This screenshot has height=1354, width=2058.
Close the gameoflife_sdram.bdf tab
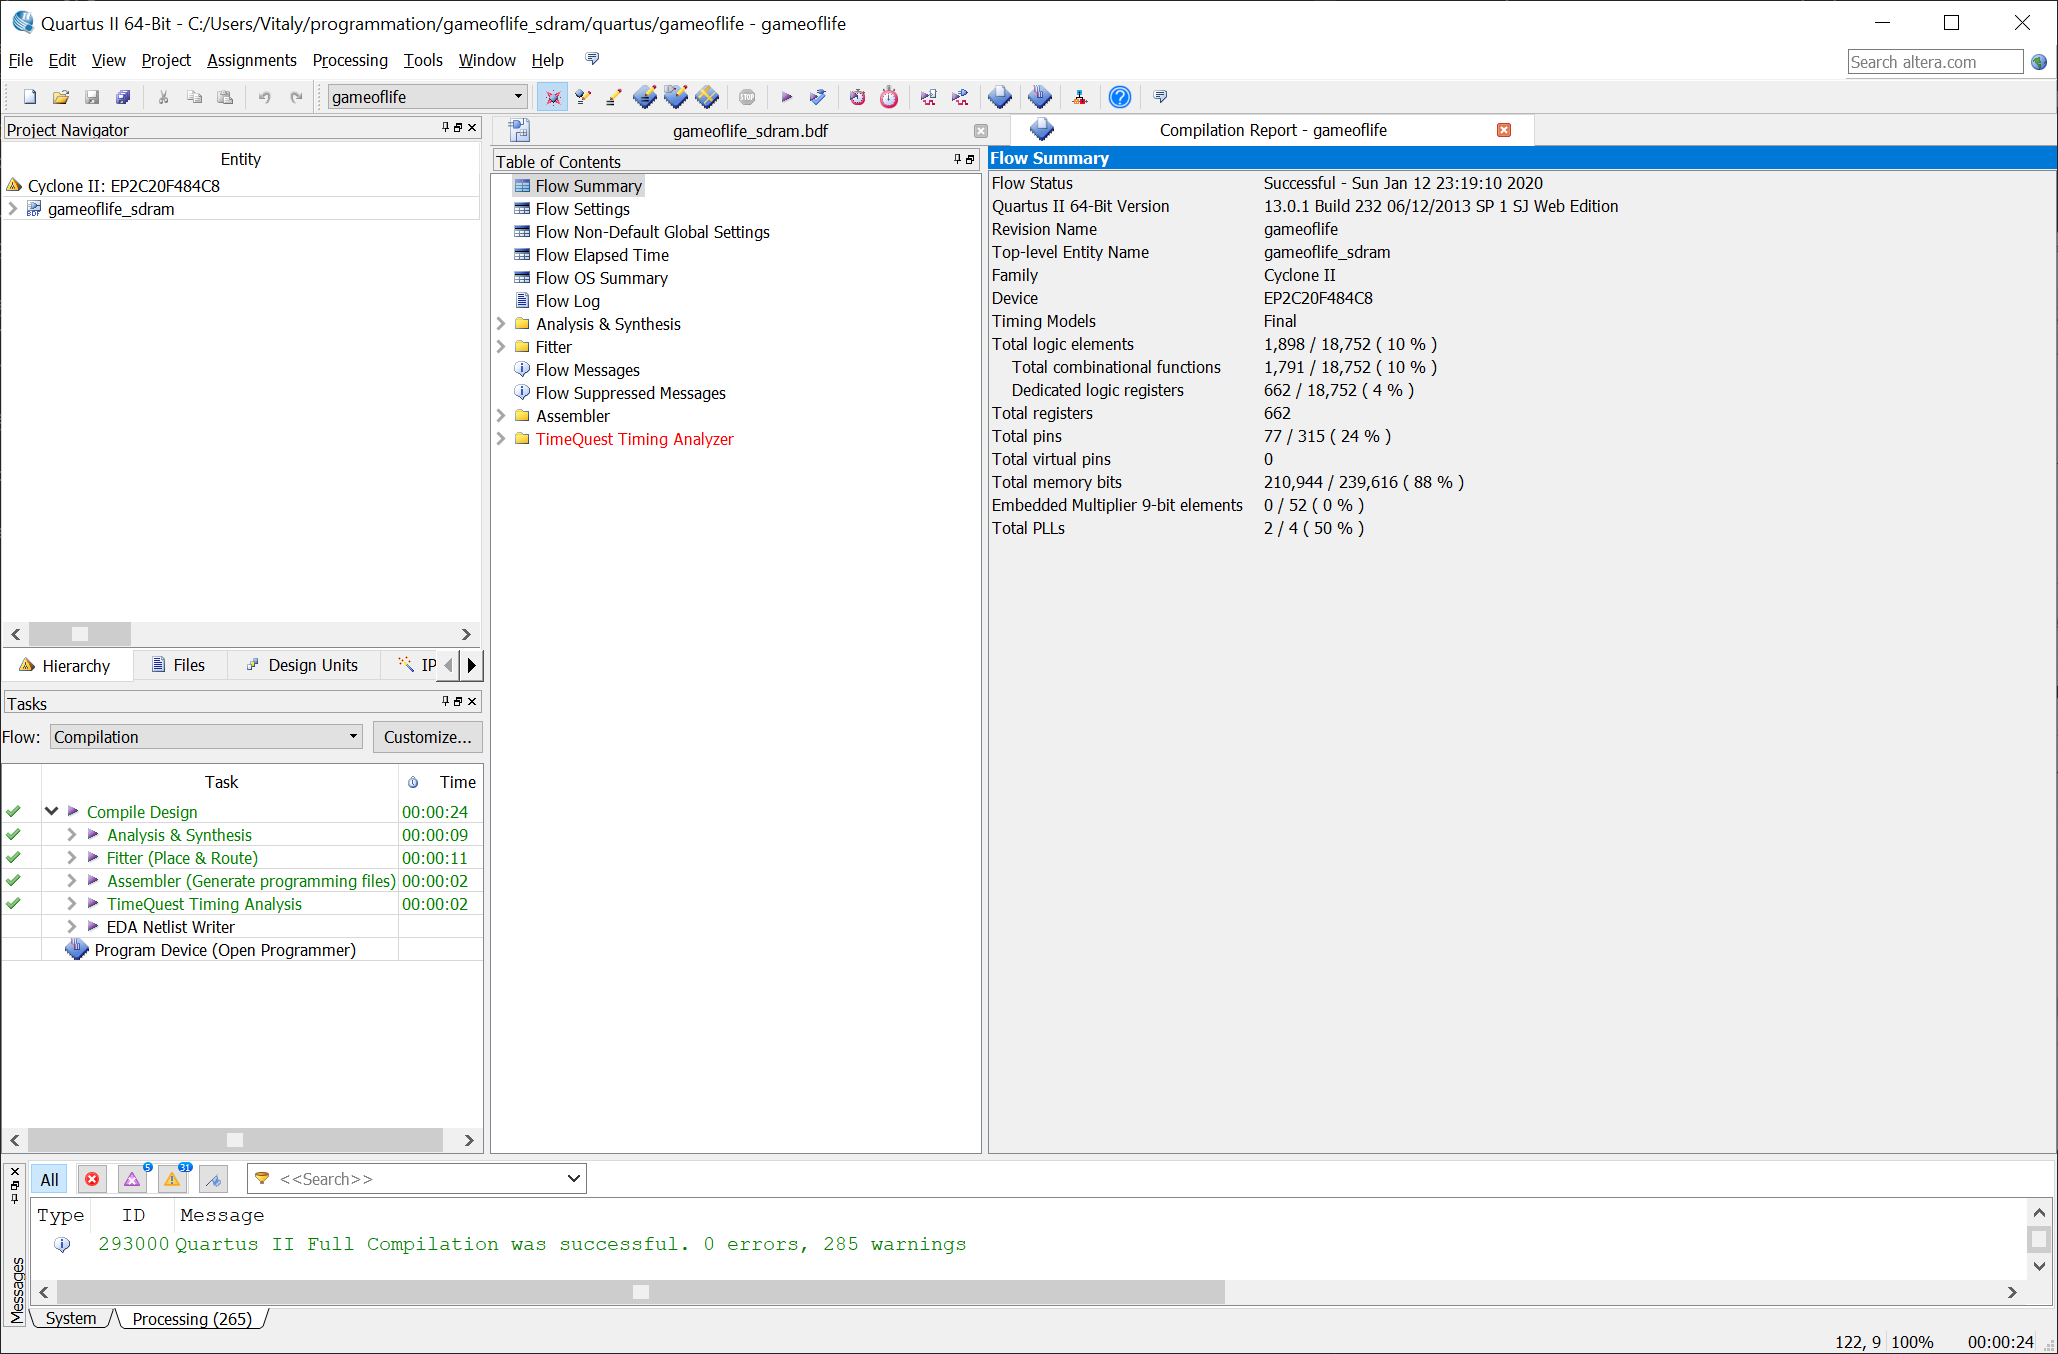click(980, 131)
